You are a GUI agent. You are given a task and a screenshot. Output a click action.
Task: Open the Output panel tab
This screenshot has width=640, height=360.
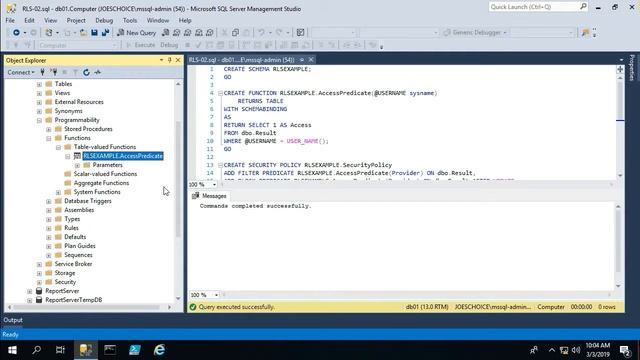(x=13, y=320)
